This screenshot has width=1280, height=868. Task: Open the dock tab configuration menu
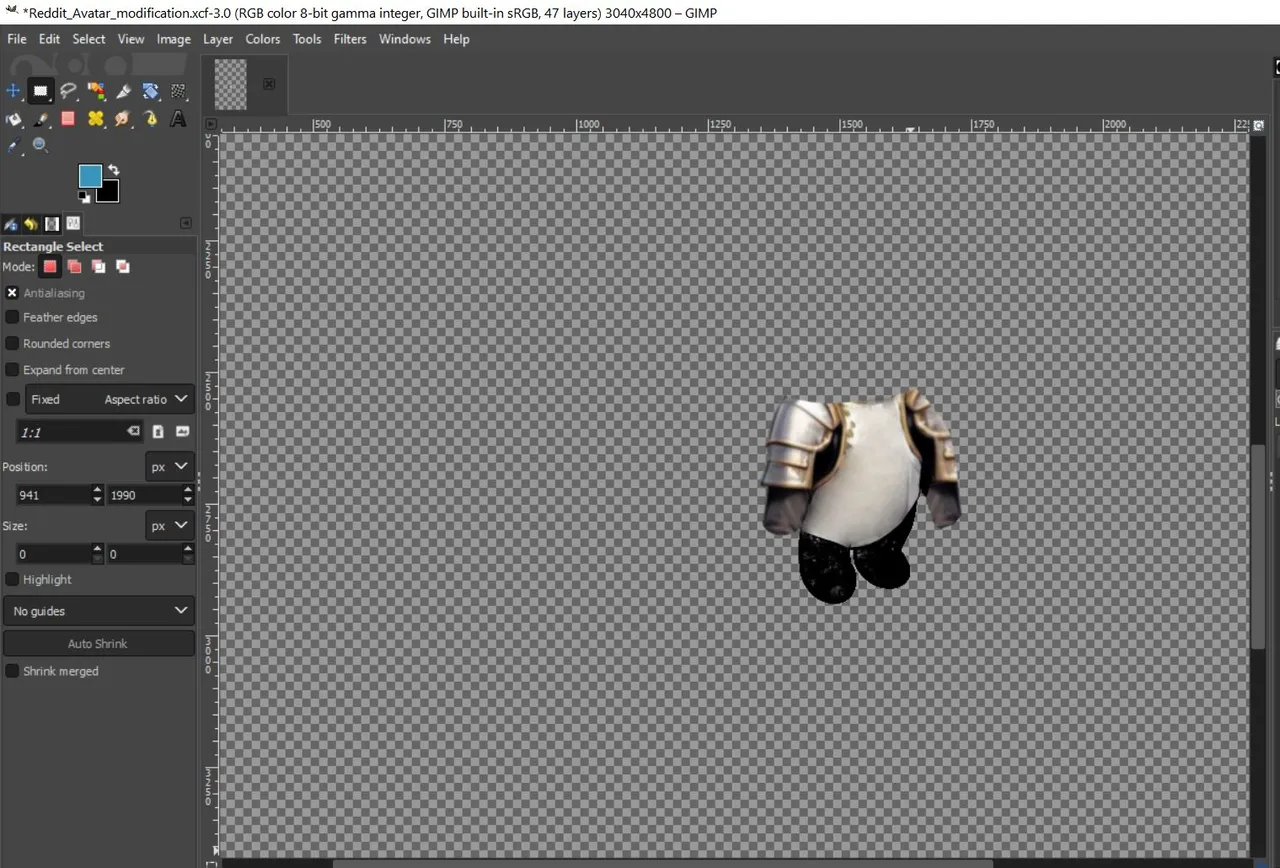pyautogui.click(x=185, y=223)
